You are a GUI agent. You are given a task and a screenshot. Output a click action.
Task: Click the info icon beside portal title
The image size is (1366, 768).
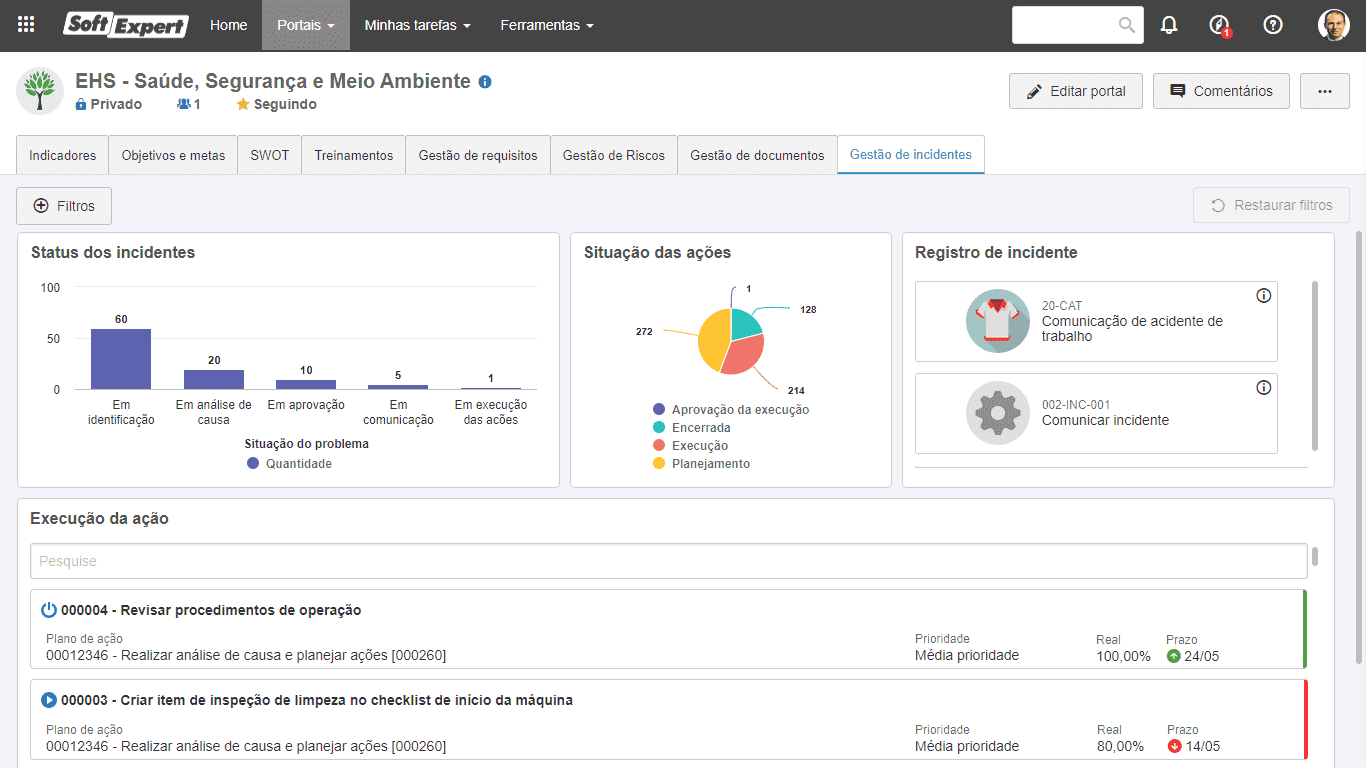point(485,82)
